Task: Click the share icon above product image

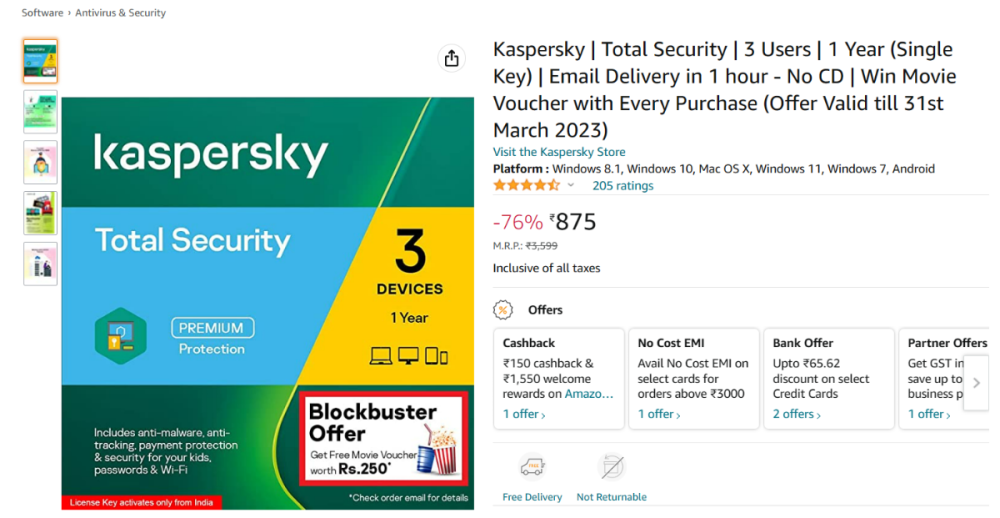Action: [x=452, y=59]
